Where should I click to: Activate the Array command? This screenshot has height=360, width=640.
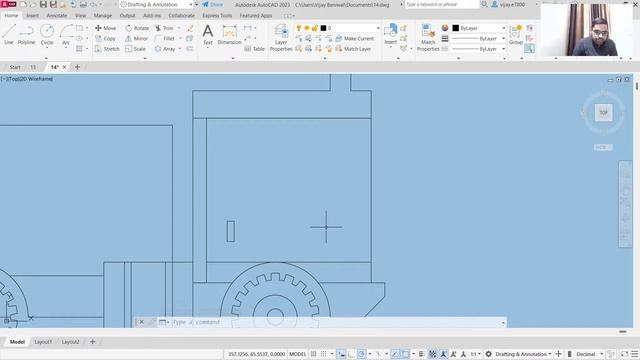click(x=165, y=49)
